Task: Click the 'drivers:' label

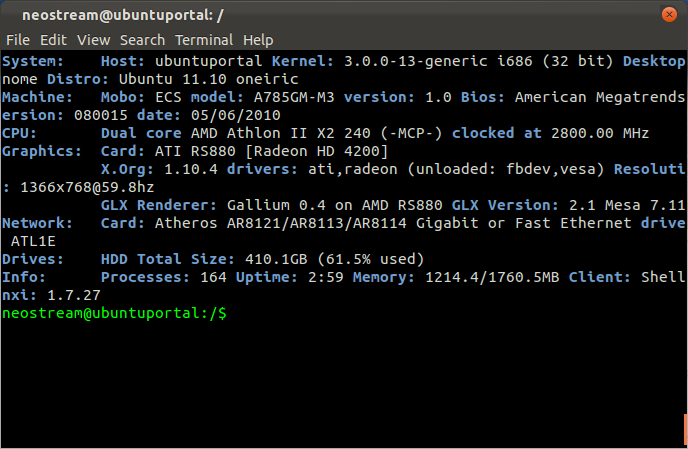Action: pos(262,169)
